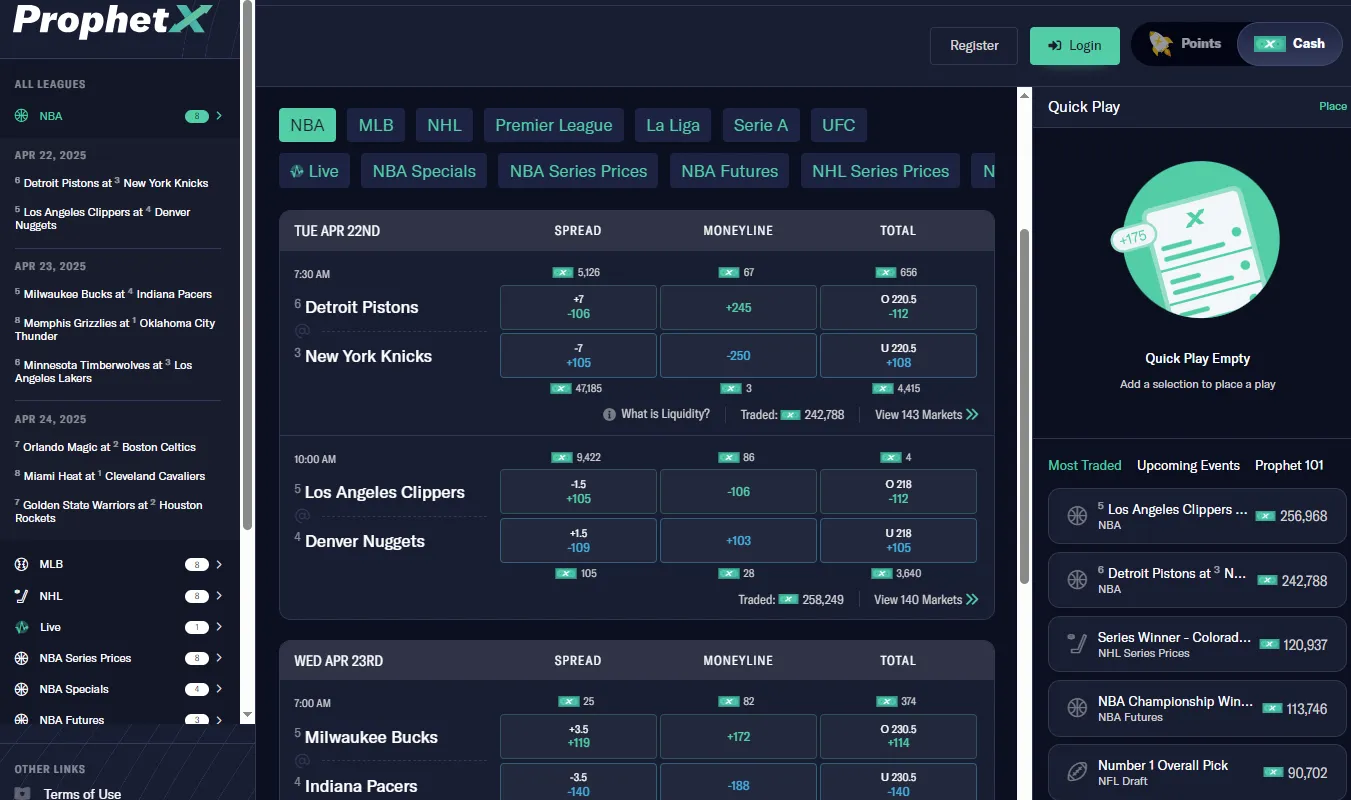Select the NBA sport tab
The height and width of the screenshot is (800, 1351).
point(307,125)
